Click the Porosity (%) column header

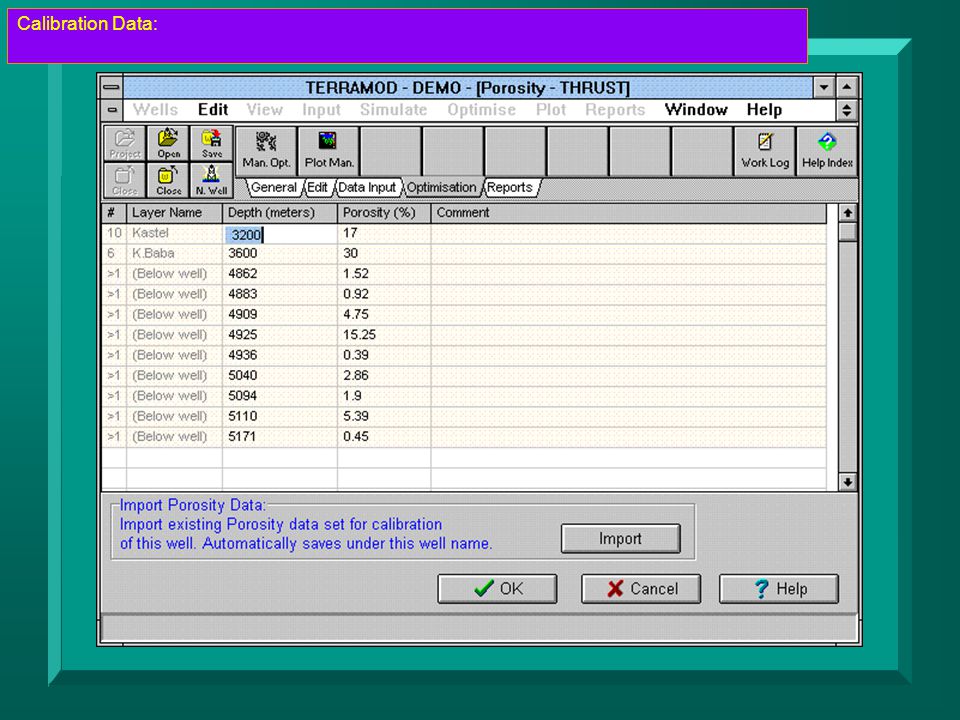click(384, 213)
